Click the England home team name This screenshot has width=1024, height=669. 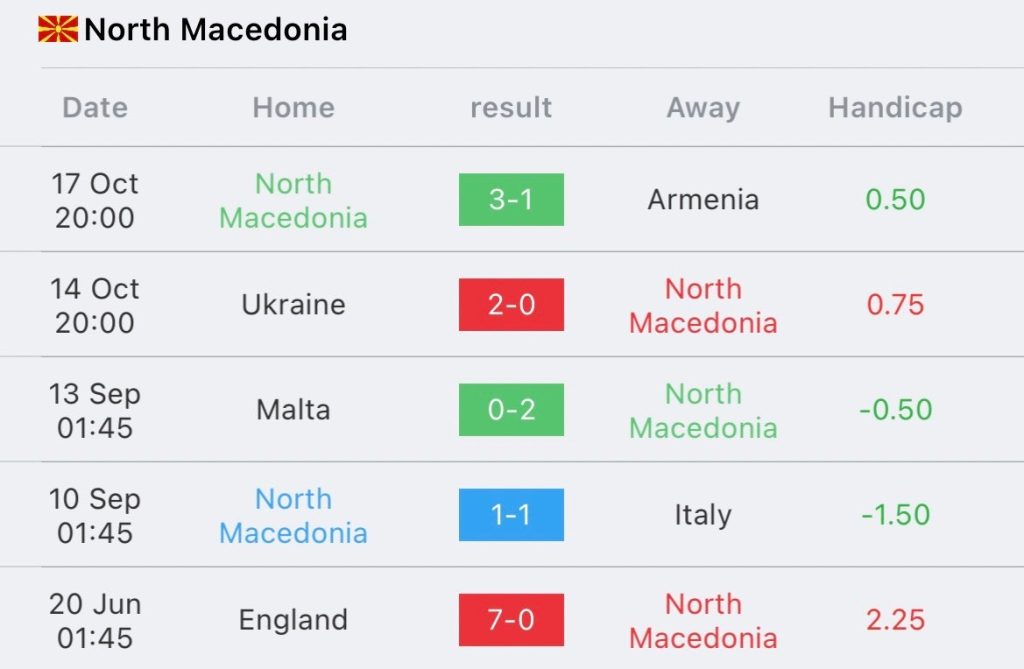[293, 620]
